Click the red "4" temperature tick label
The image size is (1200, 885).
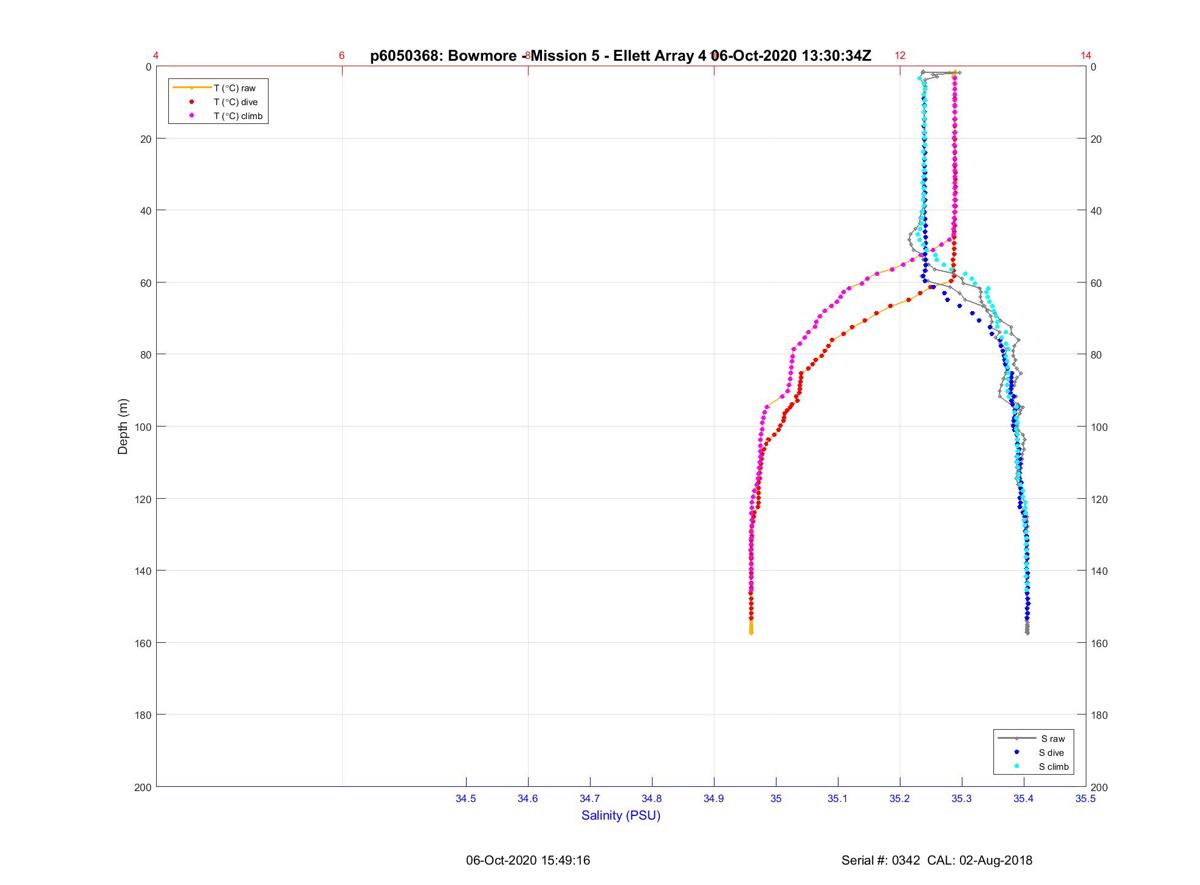(x=156, y=55)
